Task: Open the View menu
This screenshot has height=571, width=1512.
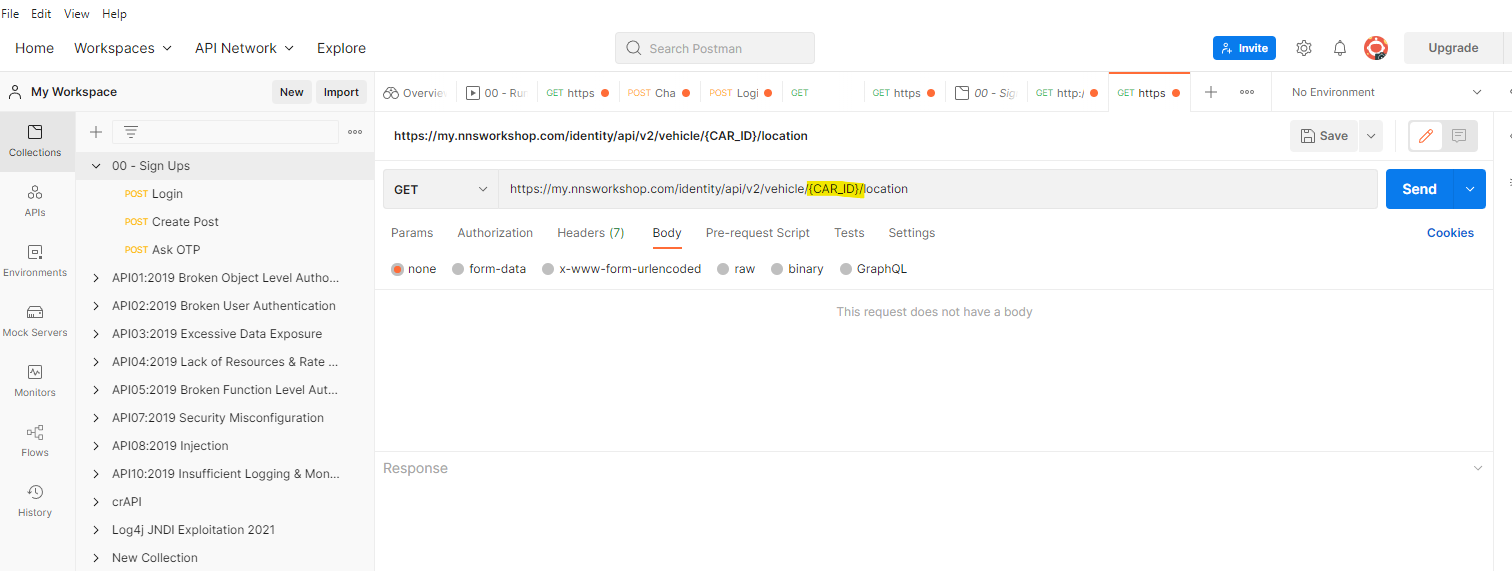Action: coord(77,14)
